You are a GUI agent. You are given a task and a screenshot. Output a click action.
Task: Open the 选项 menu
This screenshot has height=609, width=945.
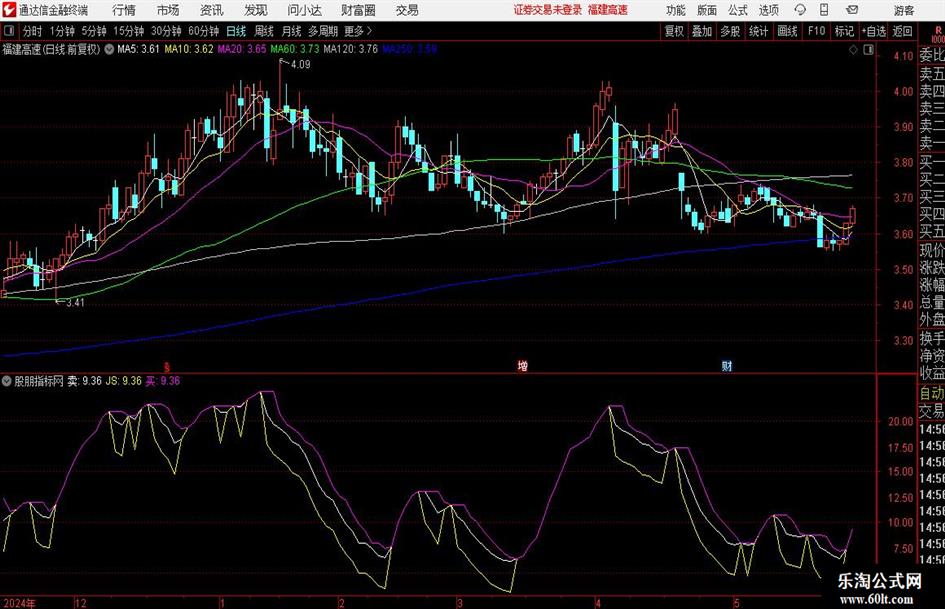(769, 10)
